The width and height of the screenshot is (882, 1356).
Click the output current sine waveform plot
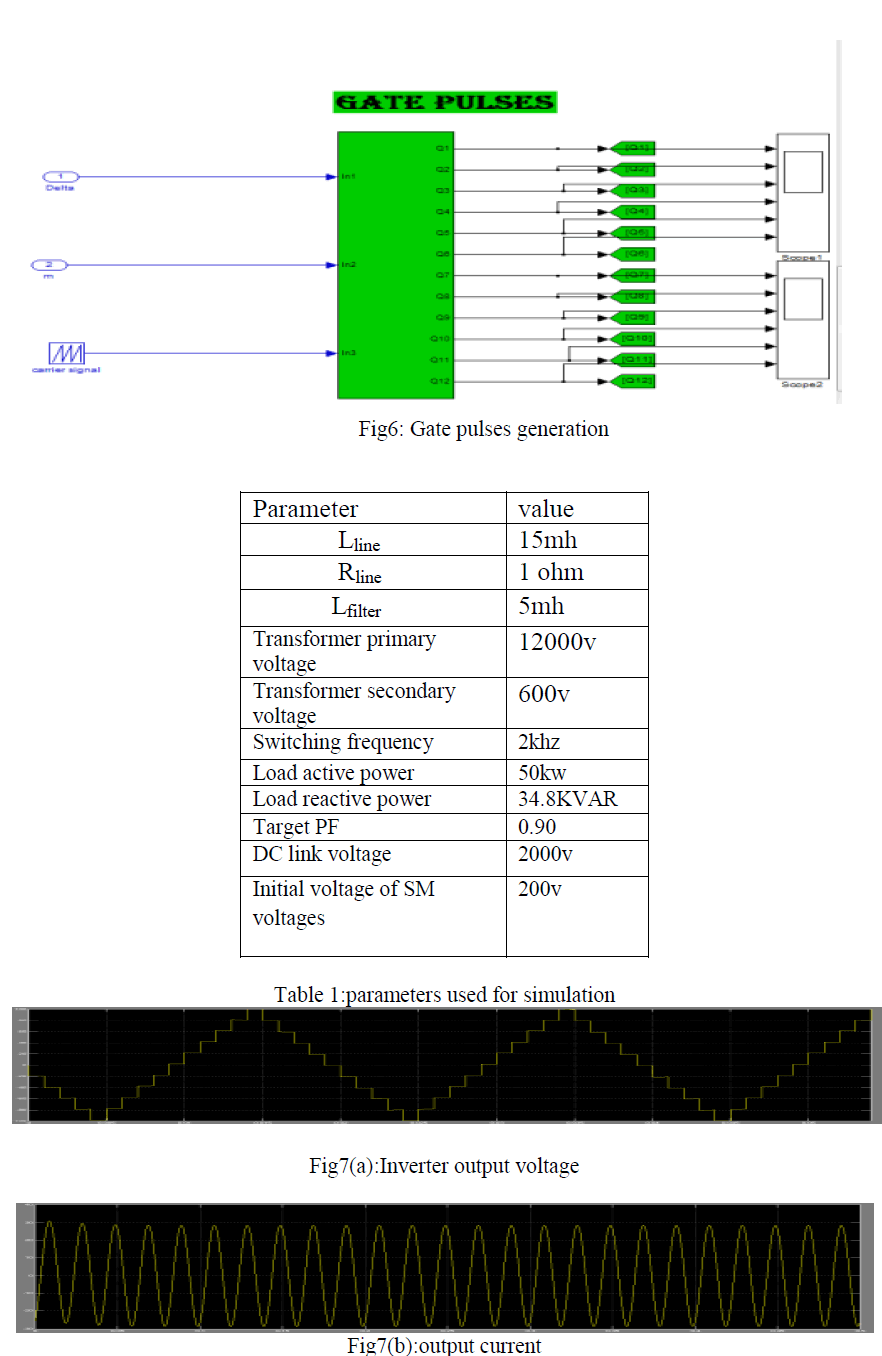(x=446, y=1267)
